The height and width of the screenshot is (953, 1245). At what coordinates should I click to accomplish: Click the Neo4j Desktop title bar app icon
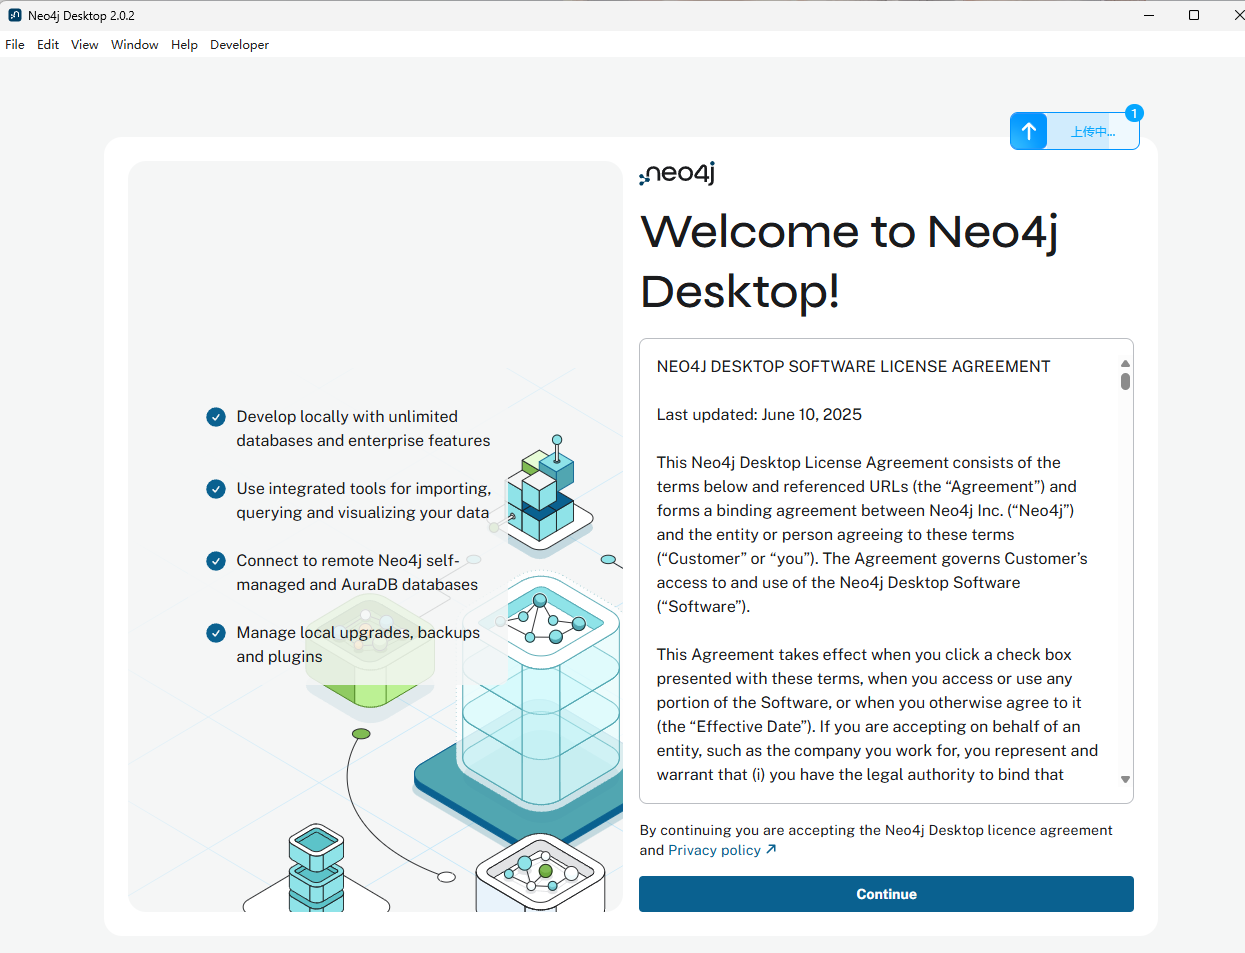click(x=14, y=15)
